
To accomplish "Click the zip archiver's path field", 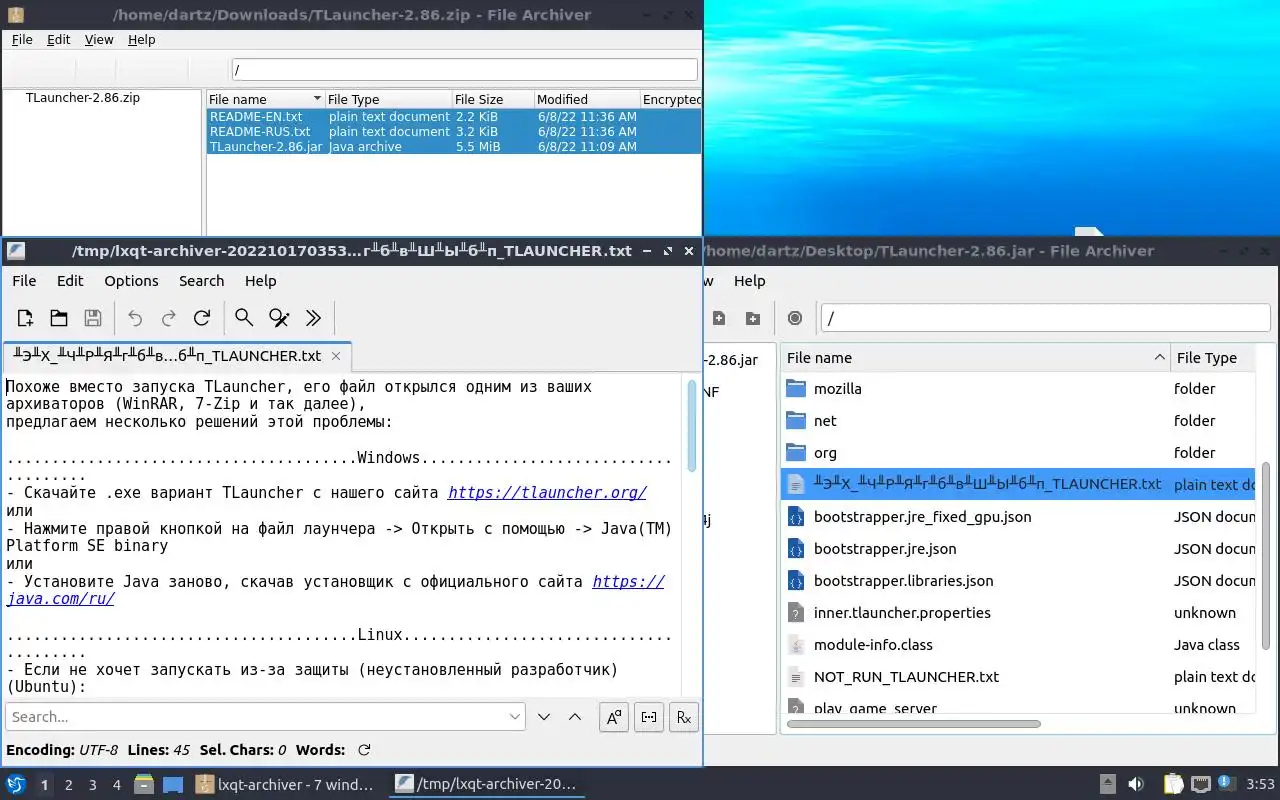I will (465, 70).
